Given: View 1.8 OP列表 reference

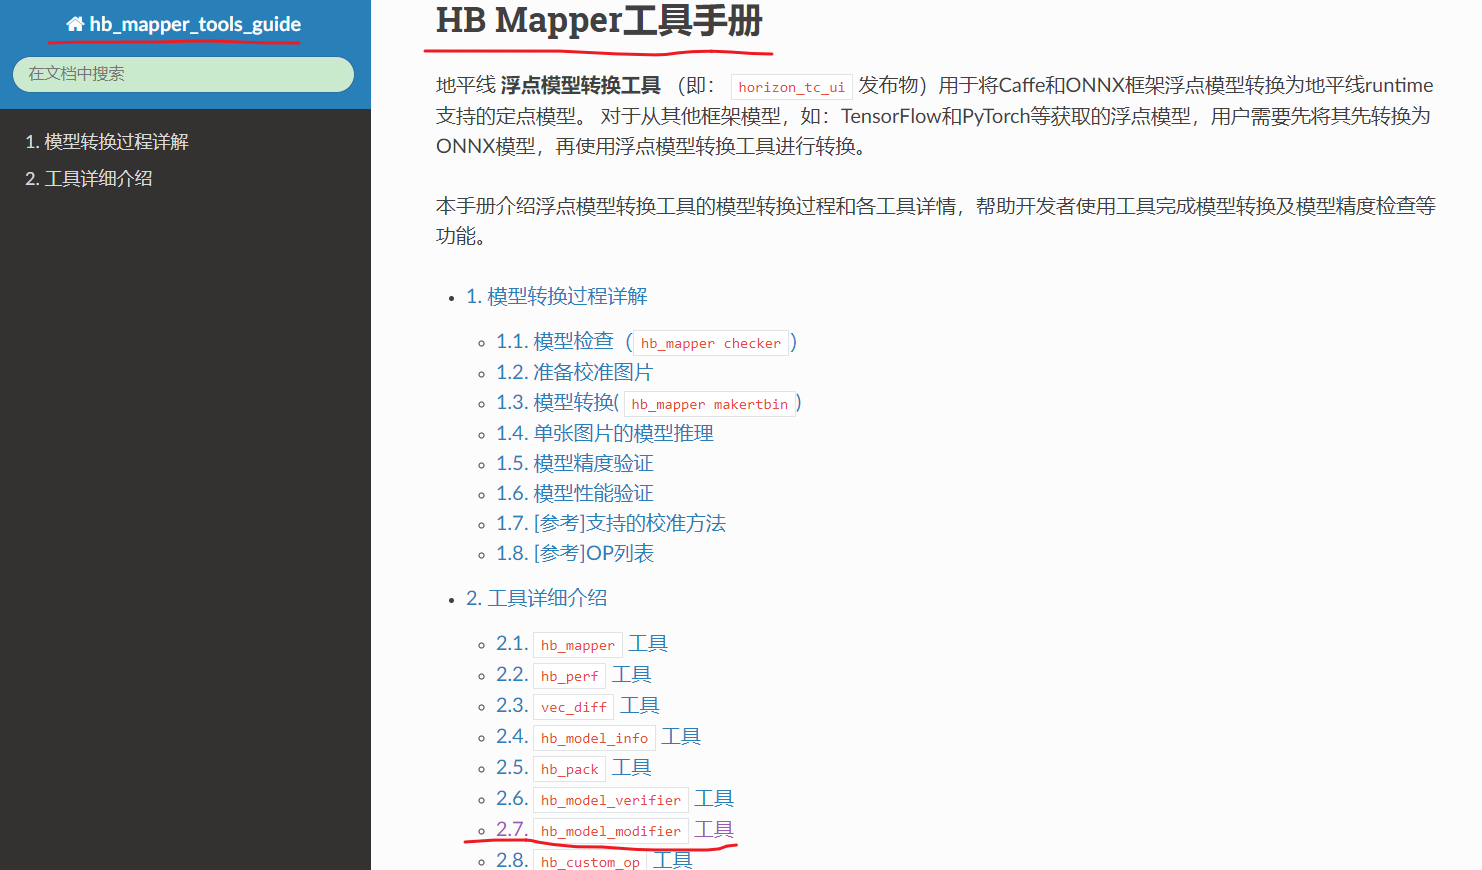Looking at the screenshot, I should point(574,554).
